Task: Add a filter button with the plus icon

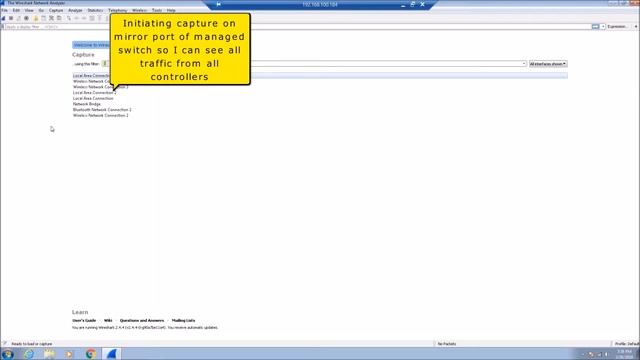Action: click(x=636, y=27)
